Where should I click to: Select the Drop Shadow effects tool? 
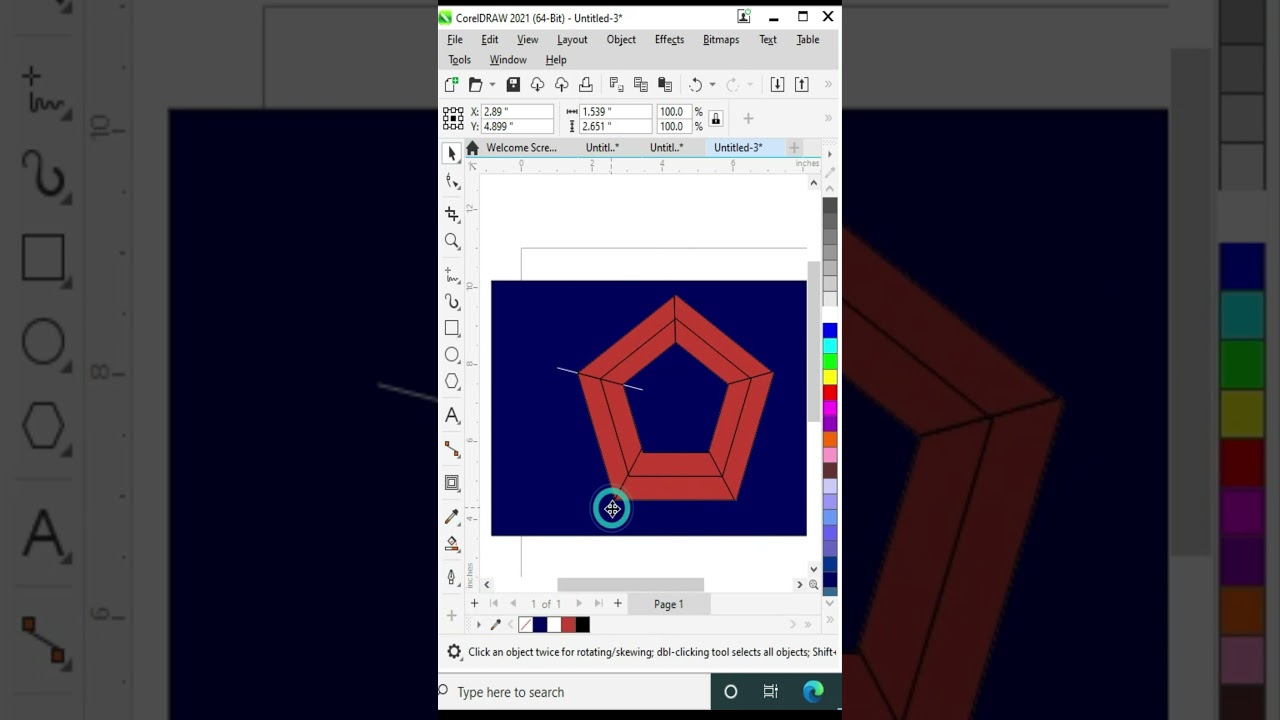point(452,483)
